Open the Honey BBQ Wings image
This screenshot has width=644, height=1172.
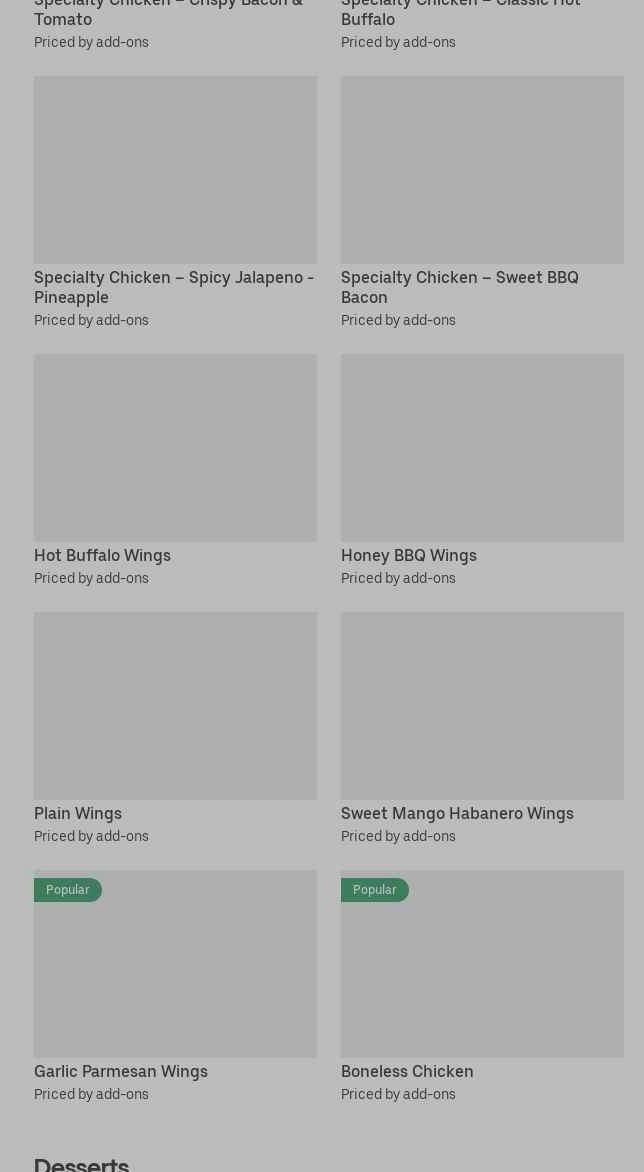pyautogui.click(x=482, y=447)
